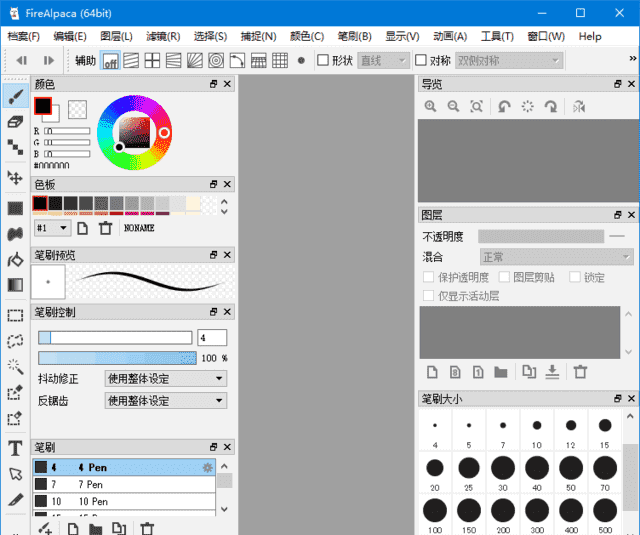The width and height of the screenshot is (640, 535).
Task: Float the 颜色 color panel
Action: pos(213,84)
